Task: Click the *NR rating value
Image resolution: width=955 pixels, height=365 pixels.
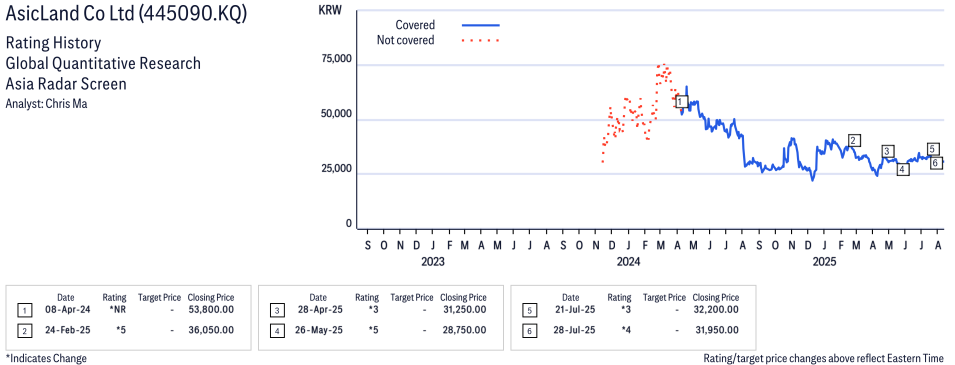Action: point(117,310)
